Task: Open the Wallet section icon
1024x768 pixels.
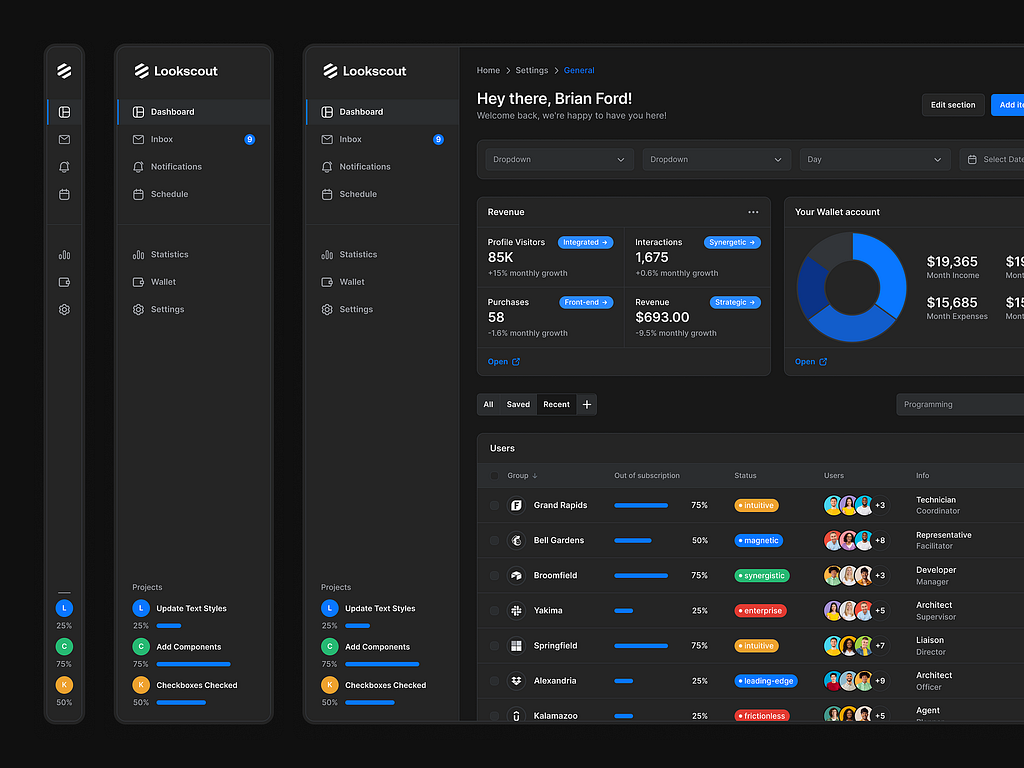Action: pos(64,282)
